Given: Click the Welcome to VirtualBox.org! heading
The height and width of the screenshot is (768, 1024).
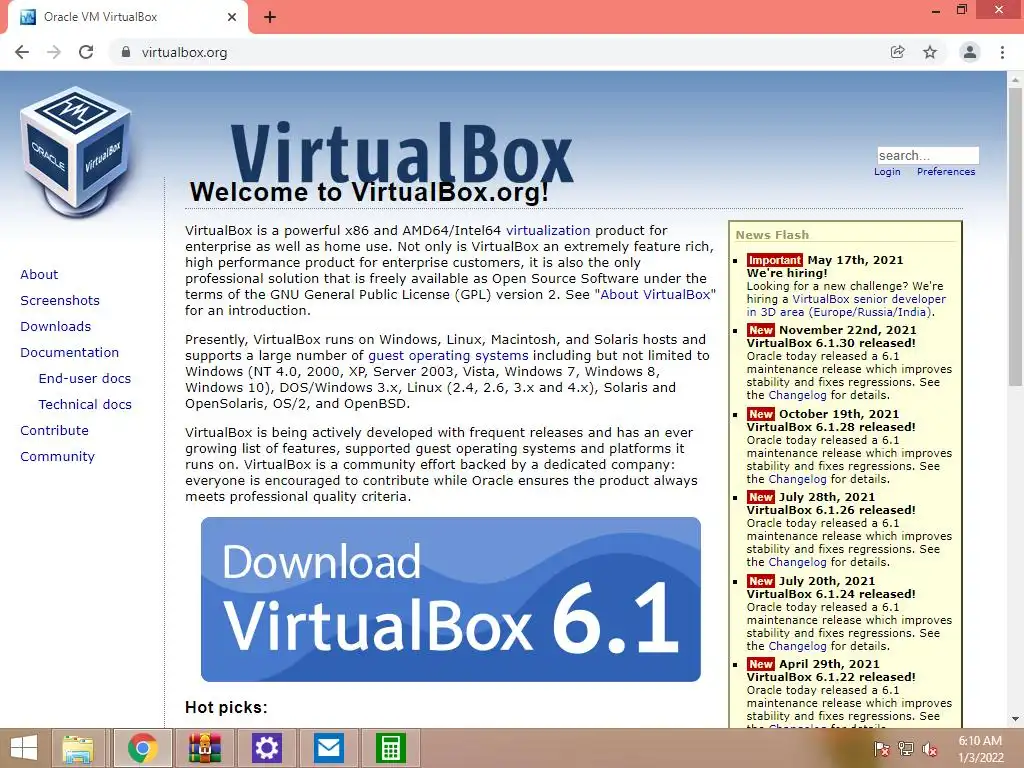Looking at the screenshot, I should coord(369,192).
